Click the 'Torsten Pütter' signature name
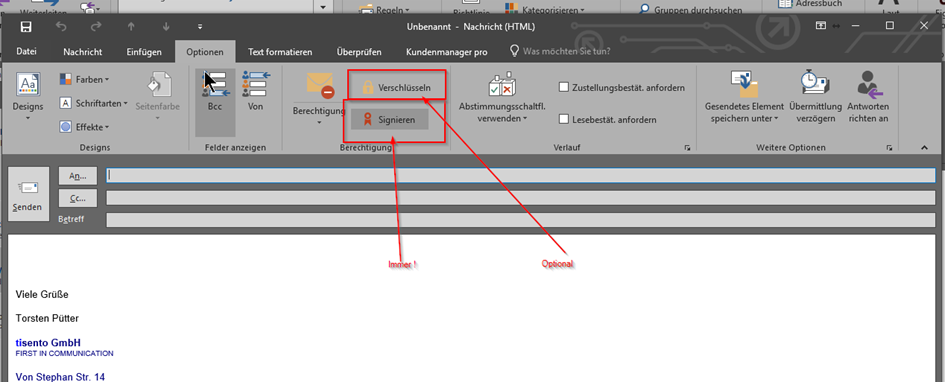 click(47, 318)
